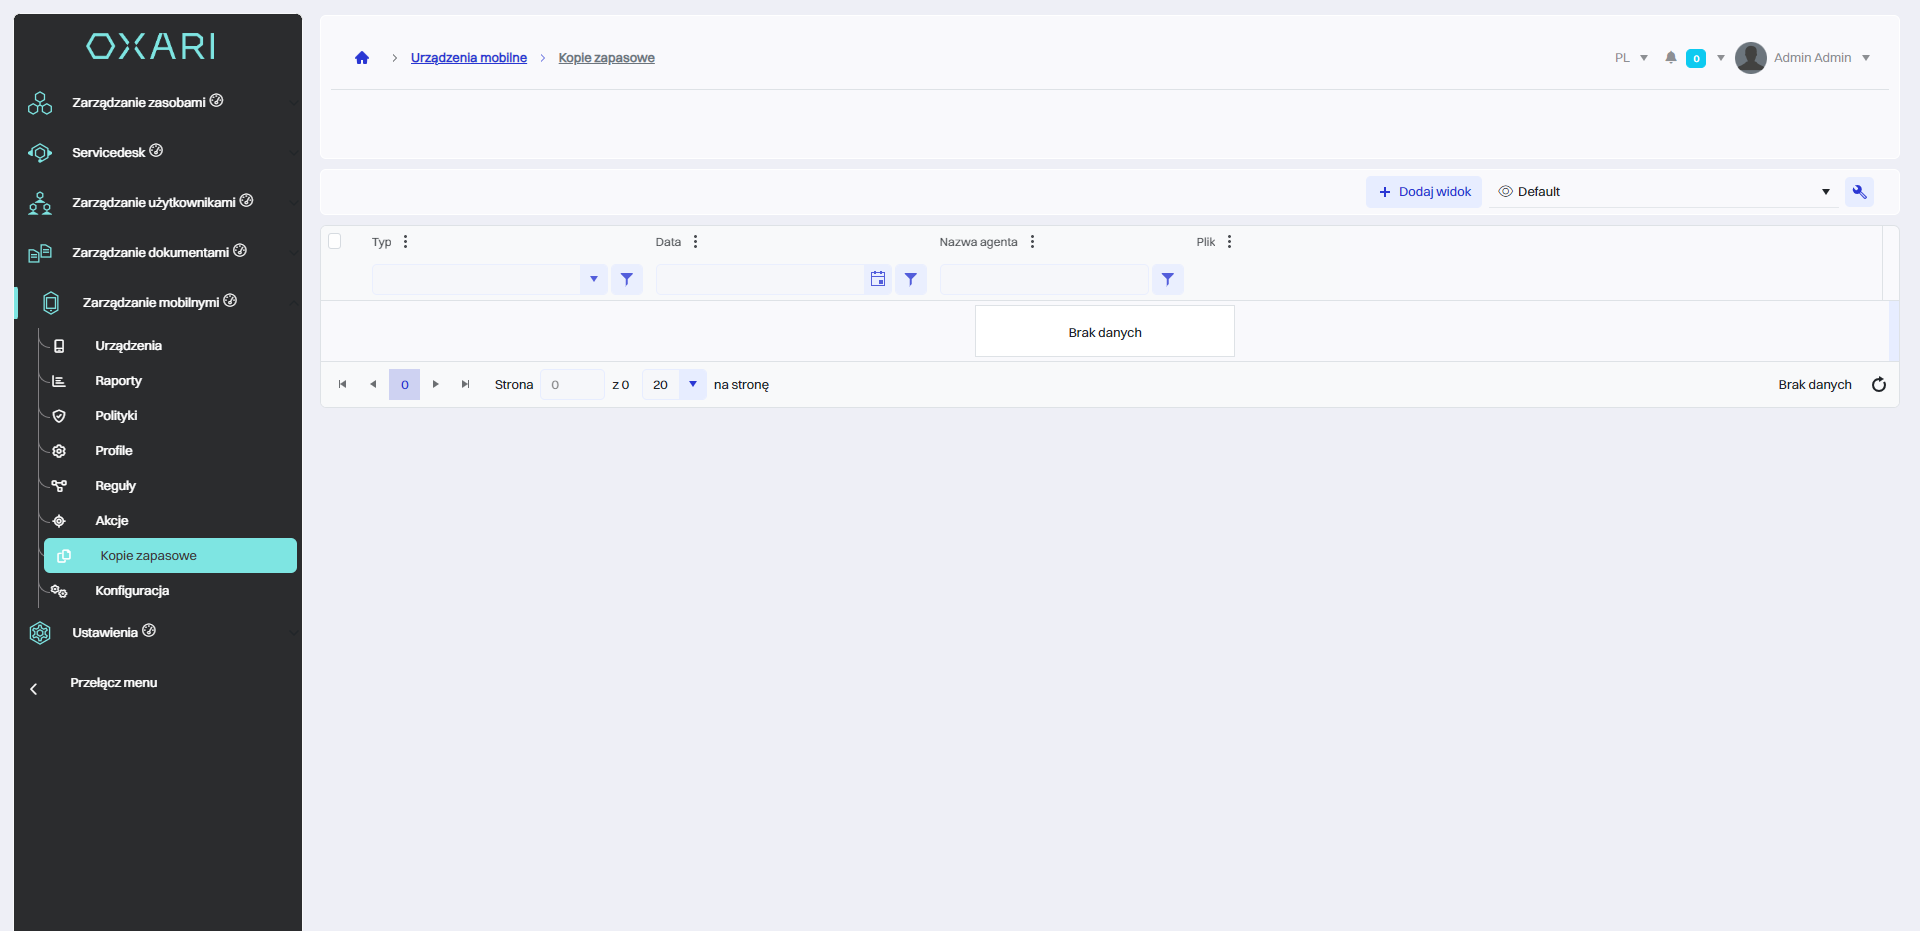
Task: Click the wrench view settings icon
Action: [x=1859, y=192]
